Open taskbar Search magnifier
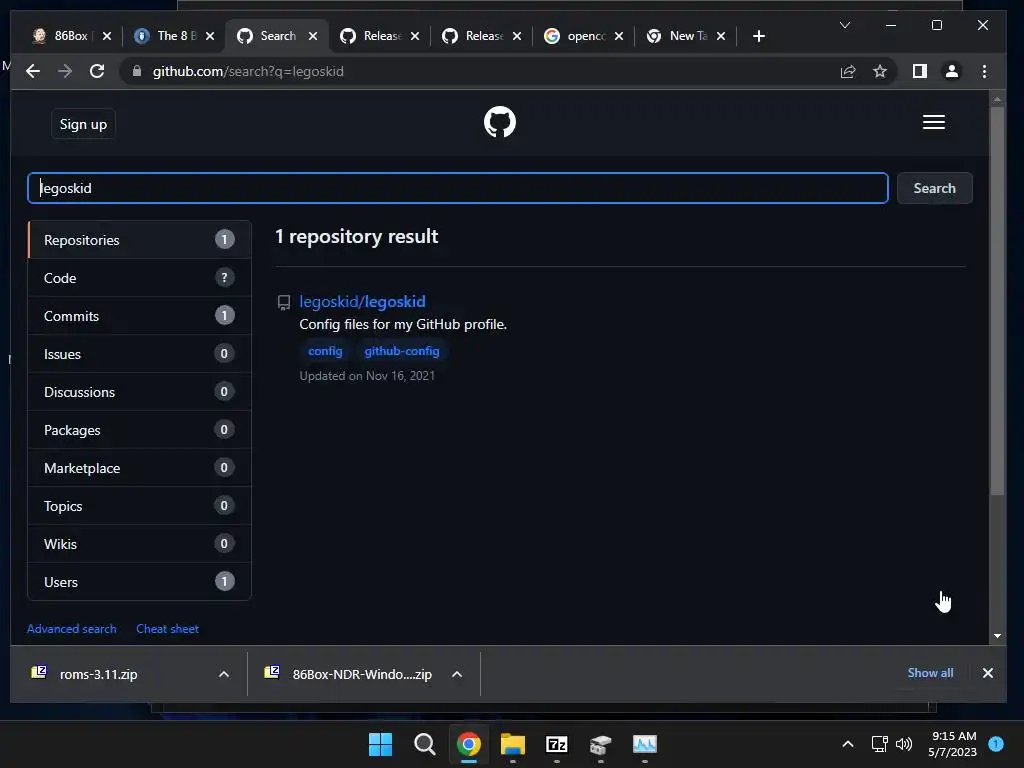The height and width of the screenshot is (768, 1024). click(x=424, y=744)
